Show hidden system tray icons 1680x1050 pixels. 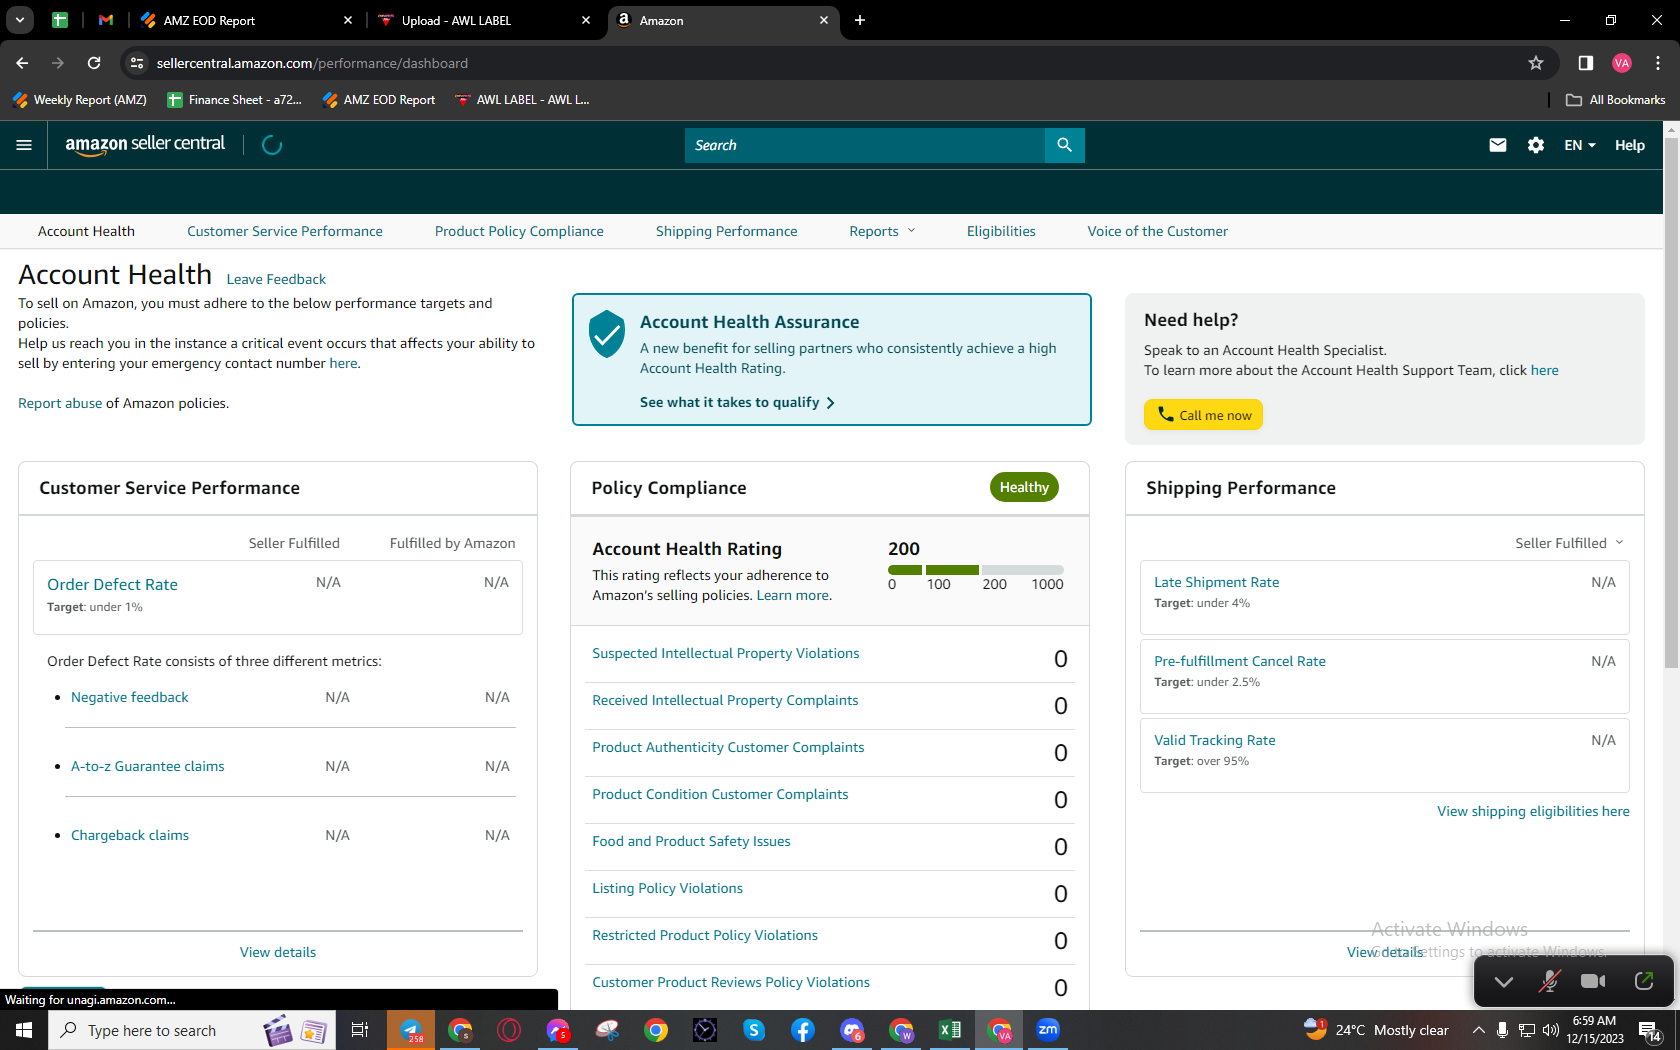coord(1478,1030)
